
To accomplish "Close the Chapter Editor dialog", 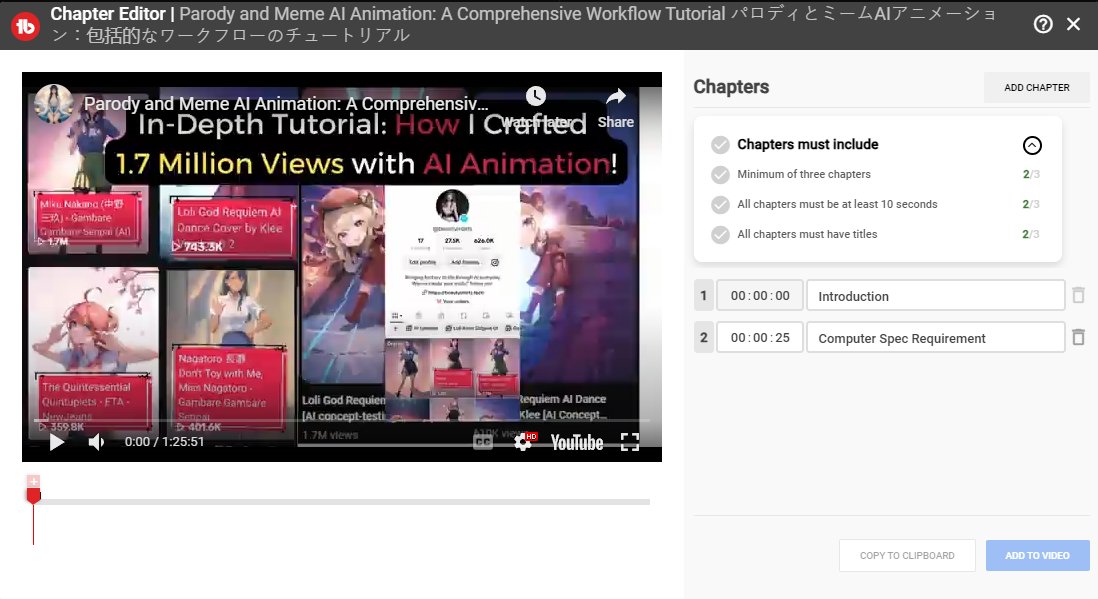I will 1073,25.
